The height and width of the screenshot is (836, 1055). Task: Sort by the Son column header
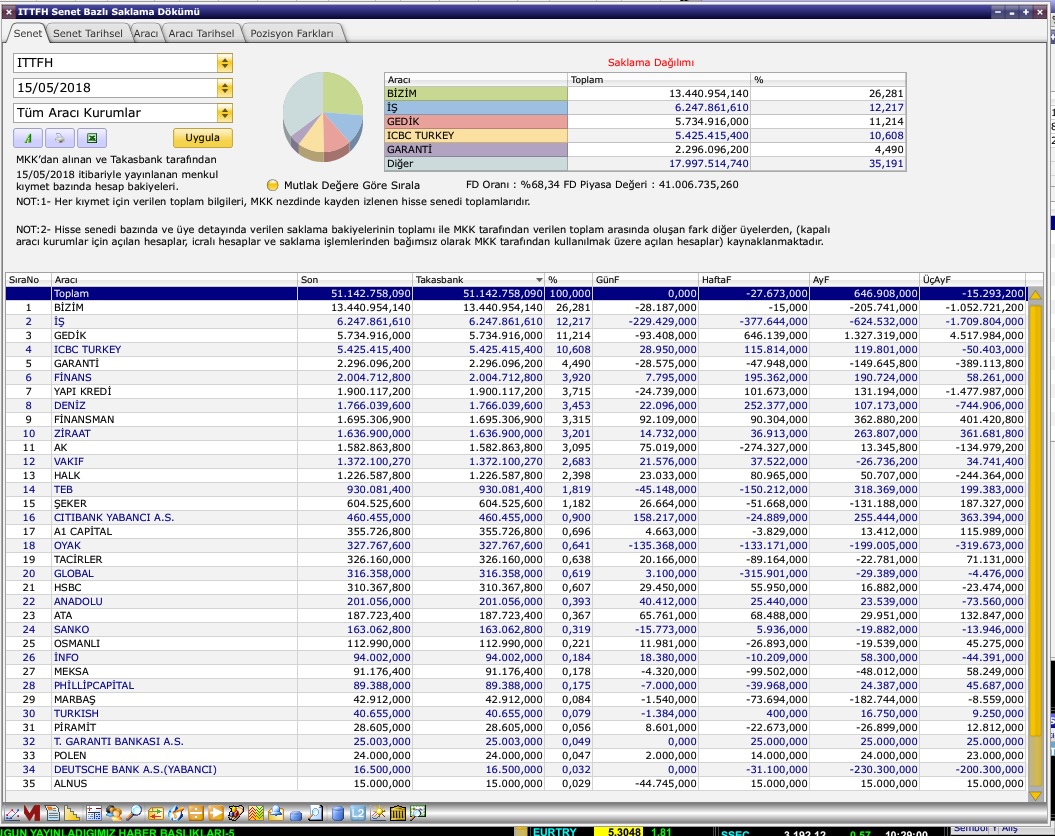(x=355, y=280)
